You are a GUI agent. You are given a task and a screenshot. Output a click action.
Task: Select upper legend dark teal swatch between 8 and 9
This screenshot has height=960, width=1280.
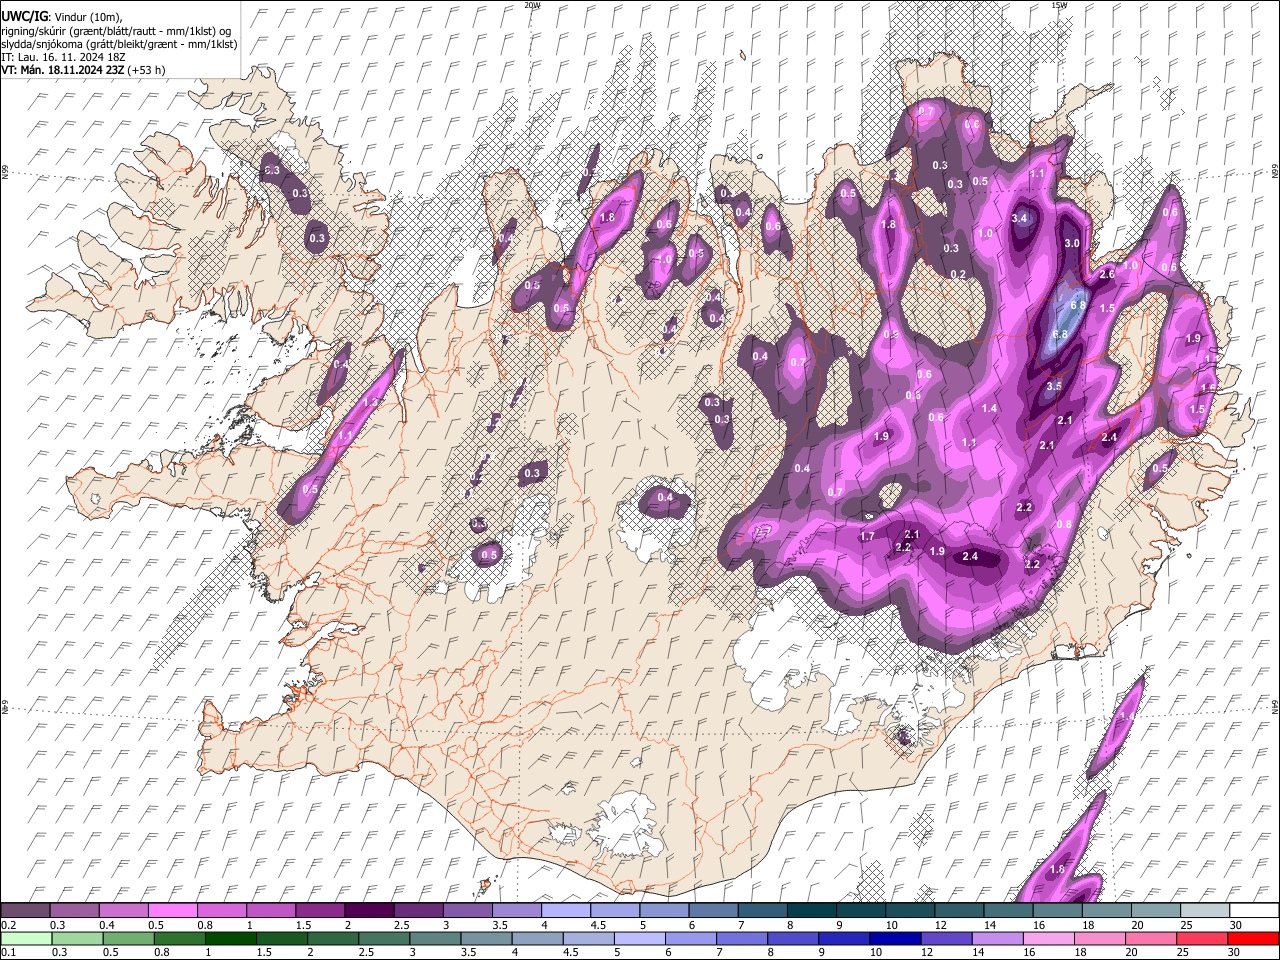(812, 910)
